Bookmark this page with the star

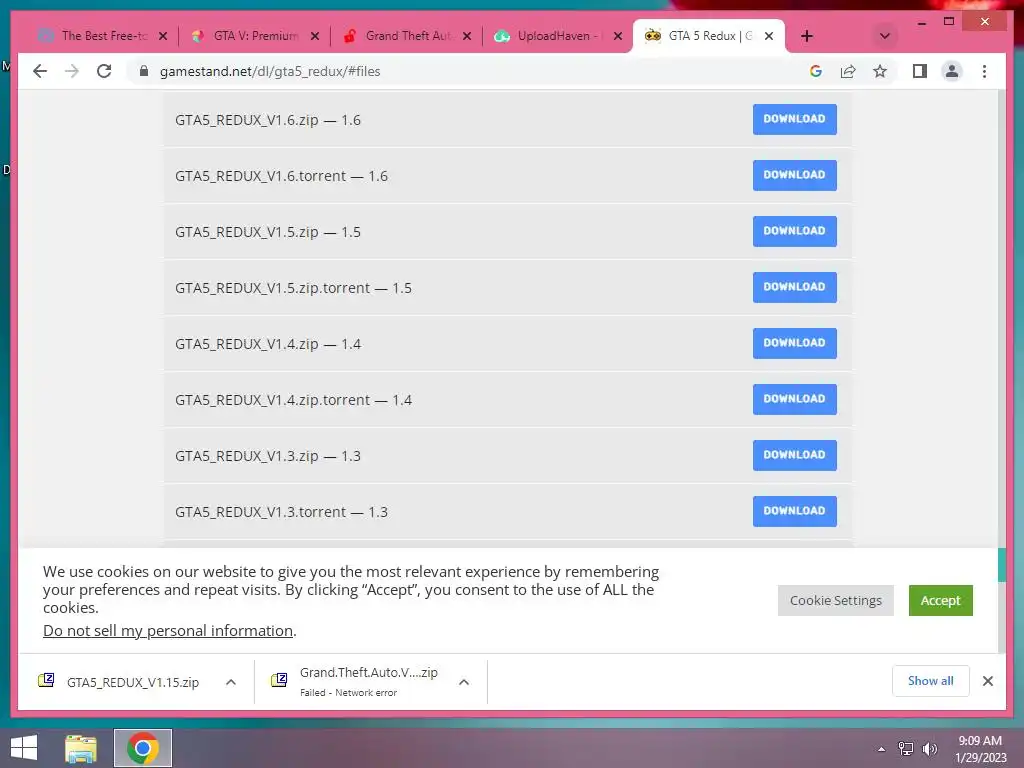[x=880, y=71]
